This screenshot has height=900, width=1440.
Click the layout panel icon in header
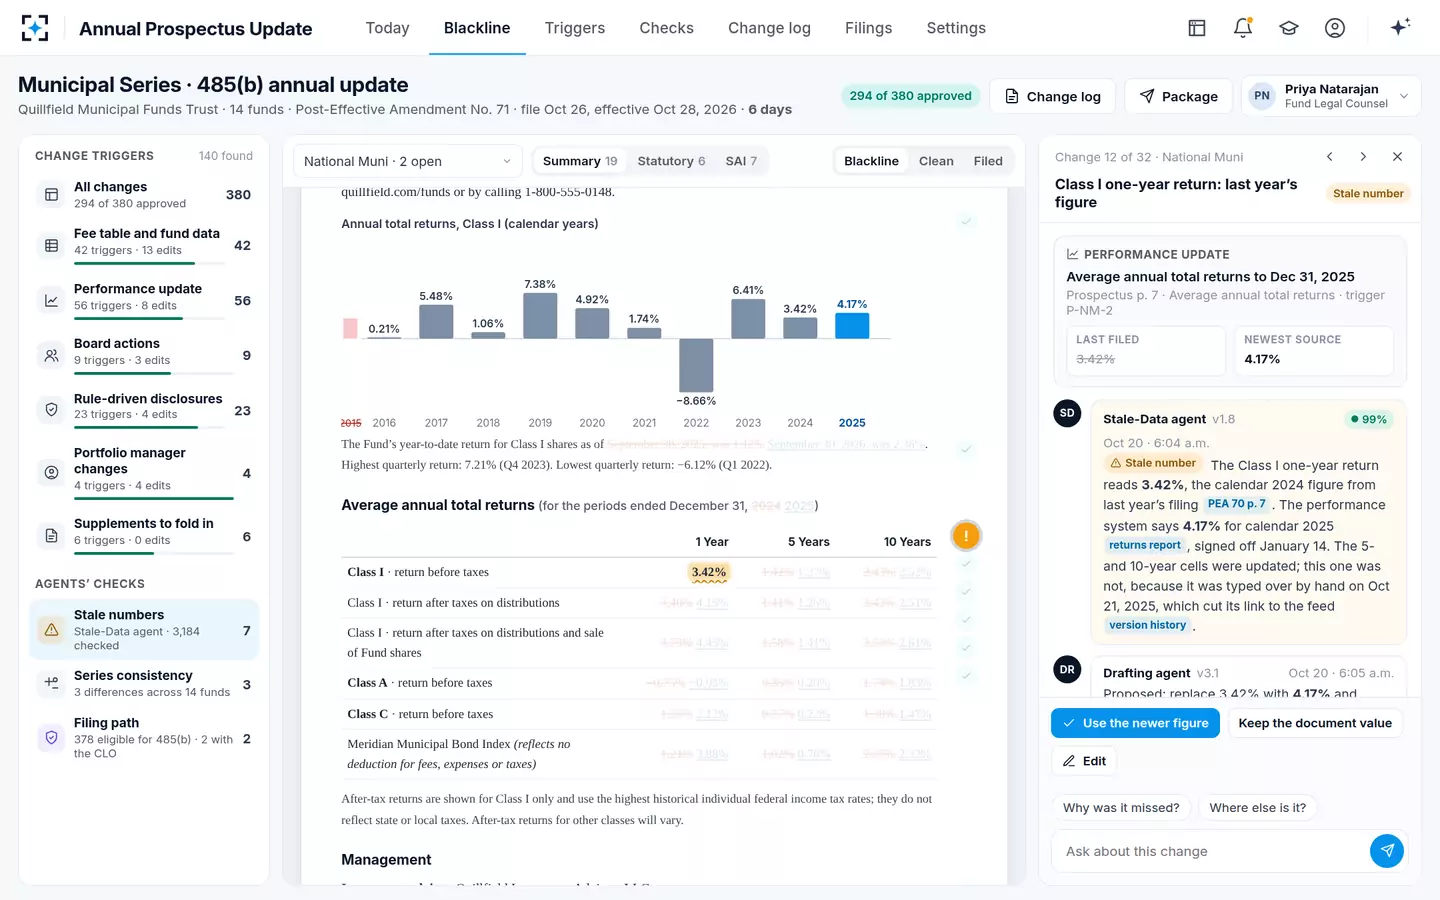pyautogui.click(x=1197, y=28)
